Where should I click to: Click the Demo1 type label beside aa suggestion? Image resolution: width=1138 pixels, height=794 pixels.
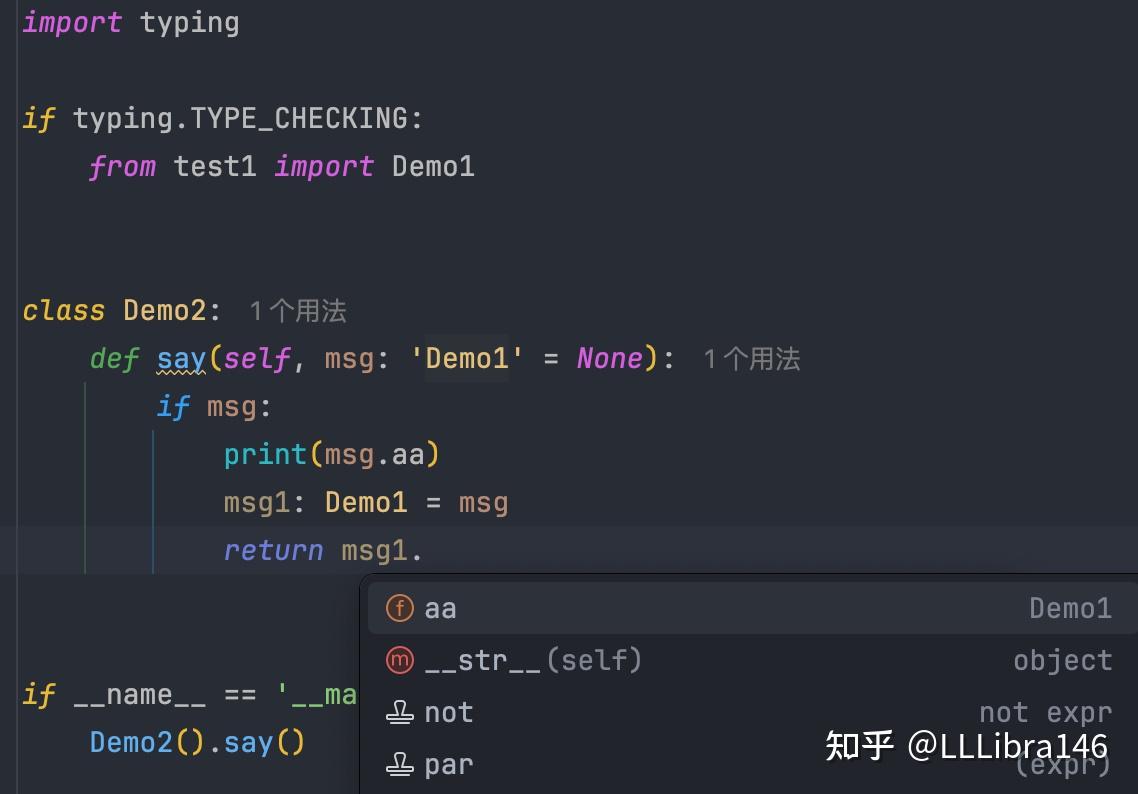click(x=1071, y=608)
